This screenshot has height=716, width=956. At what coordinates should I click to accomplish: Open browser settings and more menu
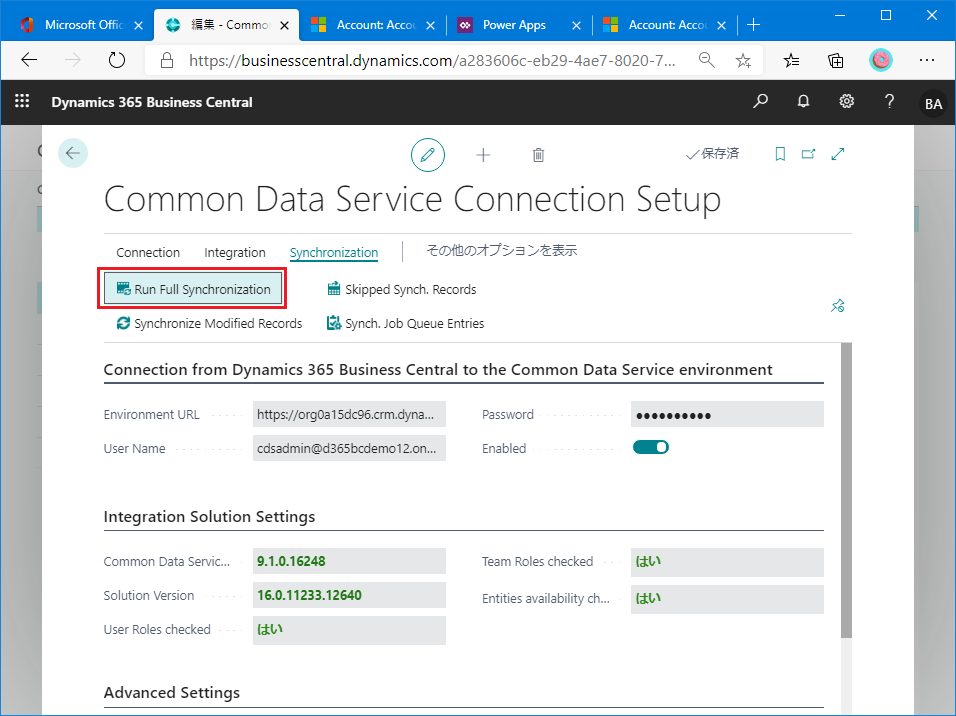pyautogui.click(x=927, y=60)
